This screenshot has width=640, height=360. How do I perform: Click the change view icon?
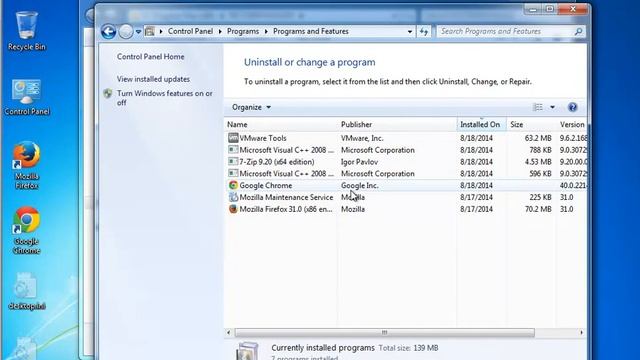tap(538, 107)
